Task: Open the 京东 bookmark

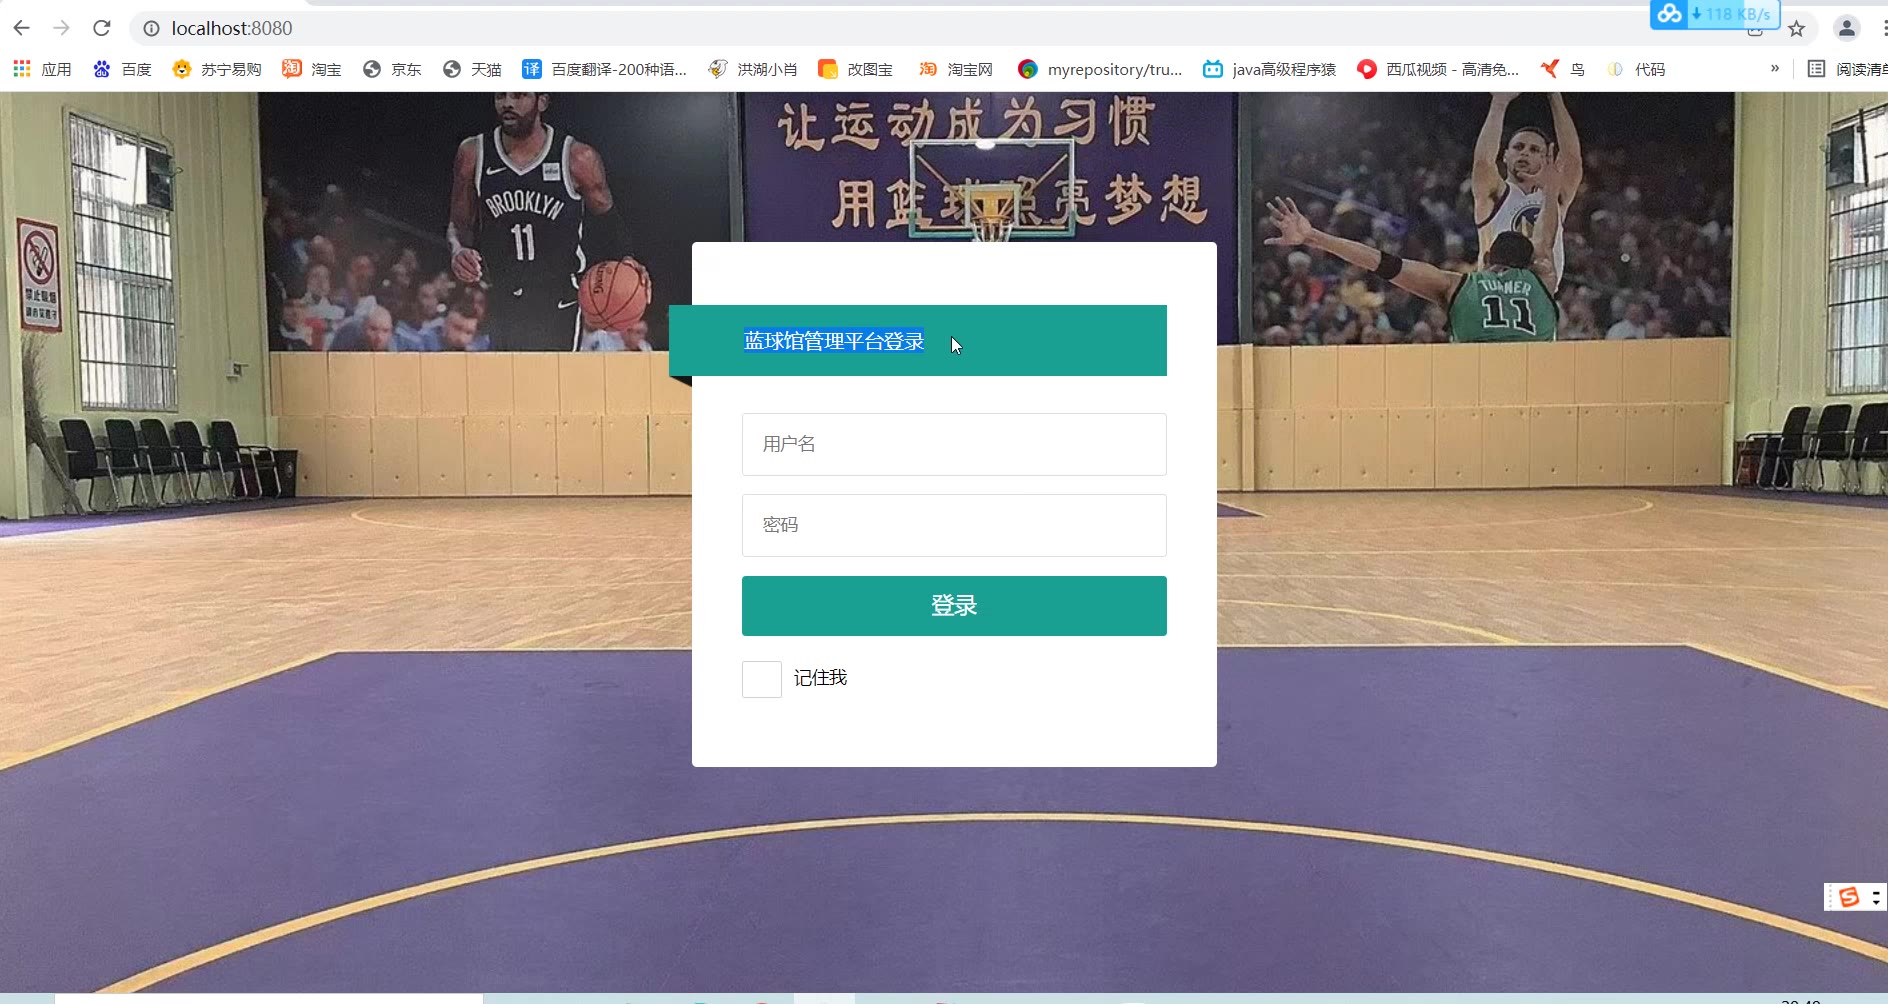Action: click(392, 69)
